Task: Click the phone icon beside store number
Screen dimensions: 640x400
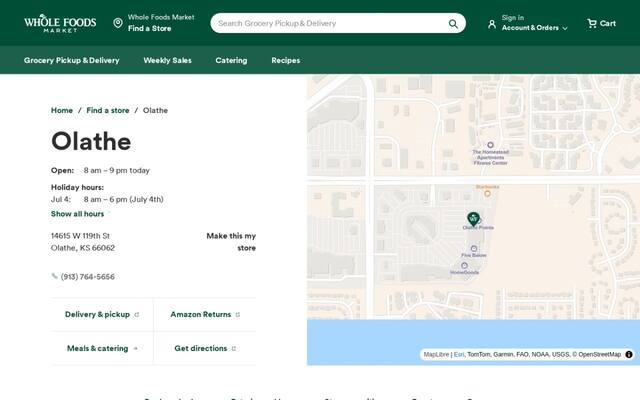Action: point(54,276)
